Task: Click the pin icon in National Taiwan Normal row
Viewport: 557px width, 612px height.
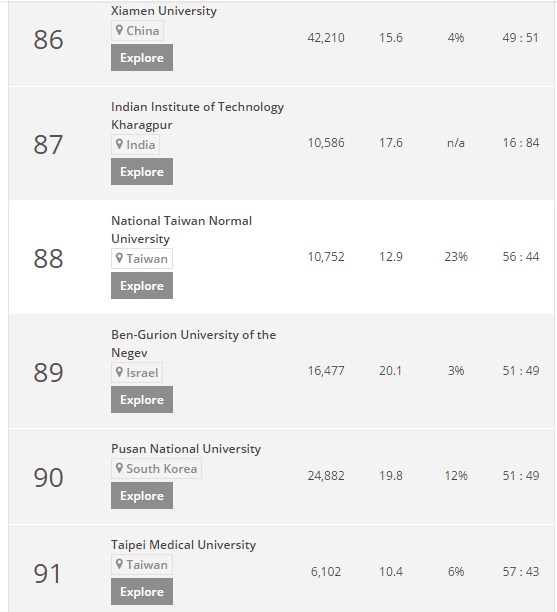Action: [x=119, y=258]
